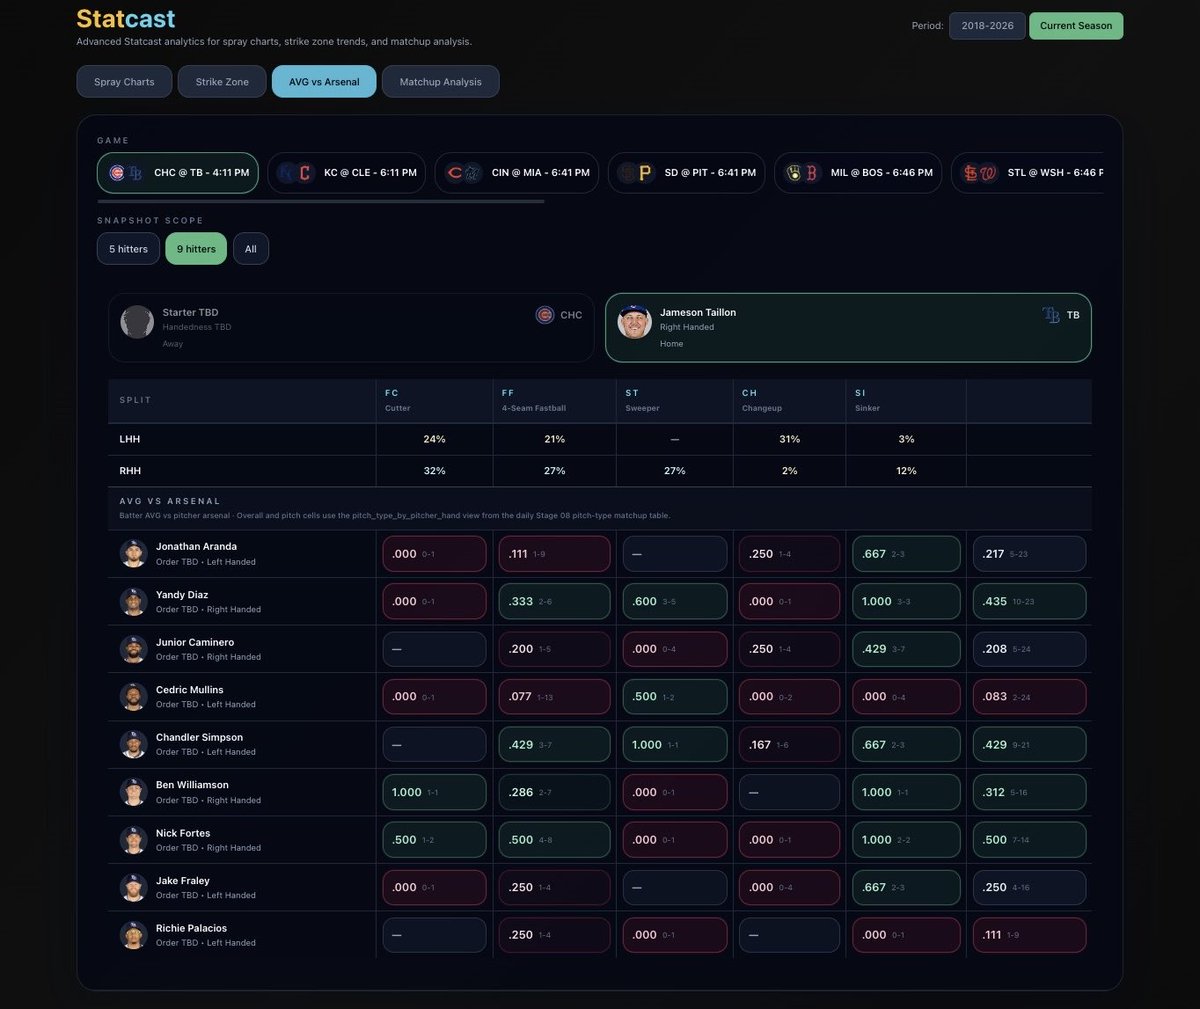
Task: Click Cedric Mullins's fastball .077 cell
Action: tap(554, 696)
